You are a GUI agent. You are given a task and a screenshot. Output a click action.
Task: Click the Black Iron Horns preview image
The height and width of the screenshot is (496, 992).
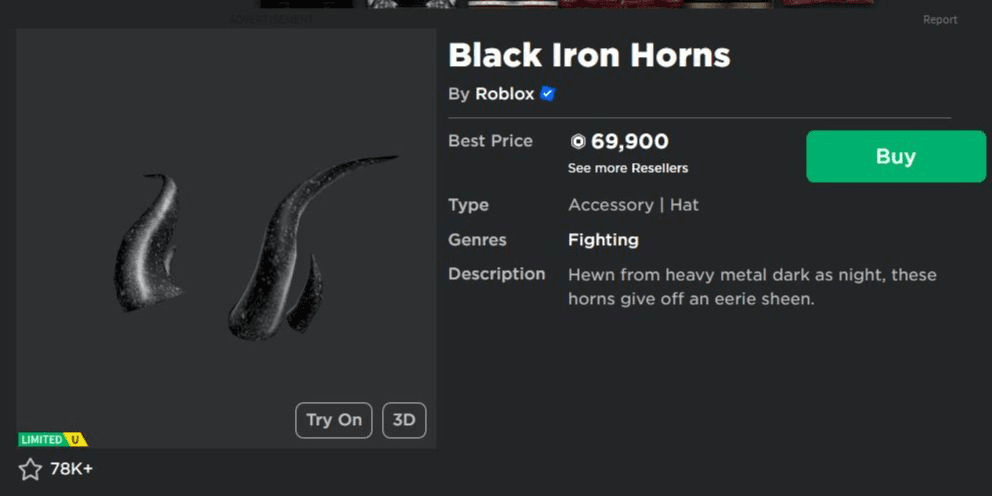tap(226, 239)
